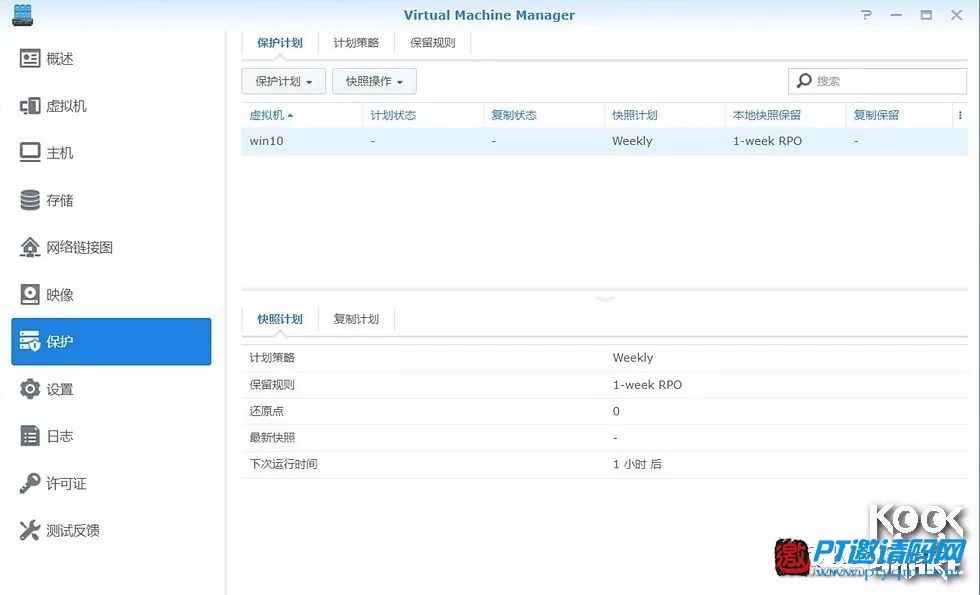Collapse the lower detail panel handle
The image size is (980, 595).
click(x=604, y=299)
